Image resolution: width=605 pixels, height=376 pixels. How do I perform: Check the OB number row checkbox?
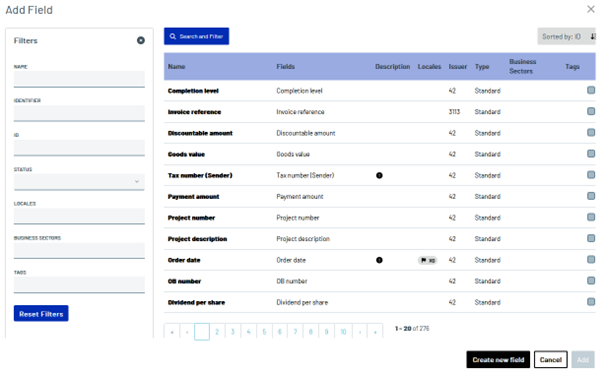click(x=591, y=281)
